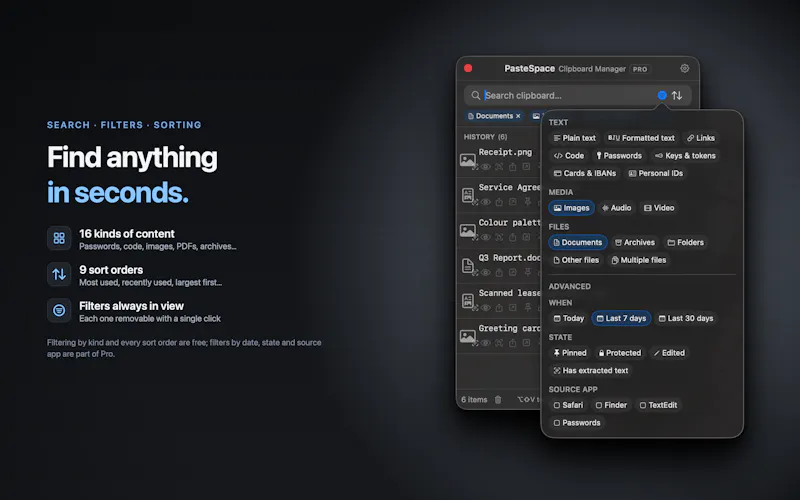Enable the Code filter
Image resolution: width=800 pixels, height=500 pixels.
569,156
